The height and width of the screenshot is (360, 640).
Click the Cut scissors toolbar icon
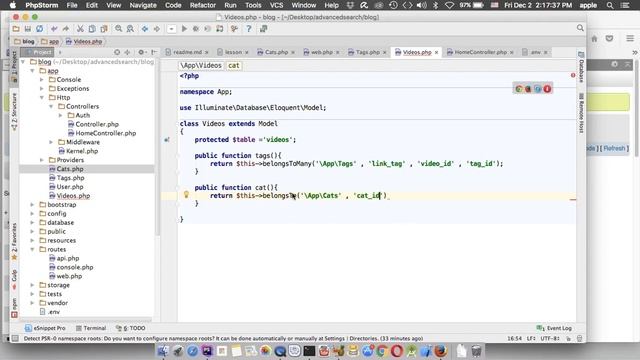click(80, 29)
